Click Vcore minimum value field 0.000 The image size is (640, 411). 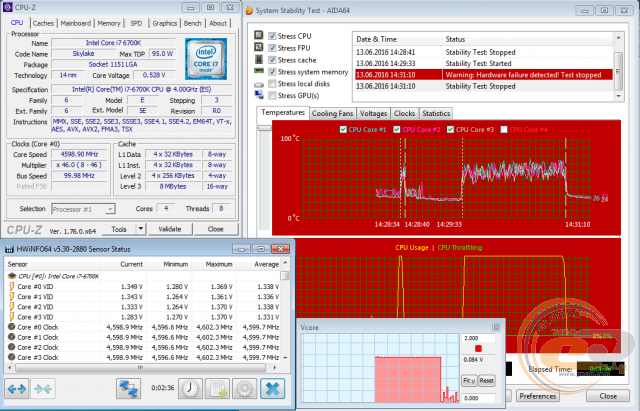[x=478, y=398]
